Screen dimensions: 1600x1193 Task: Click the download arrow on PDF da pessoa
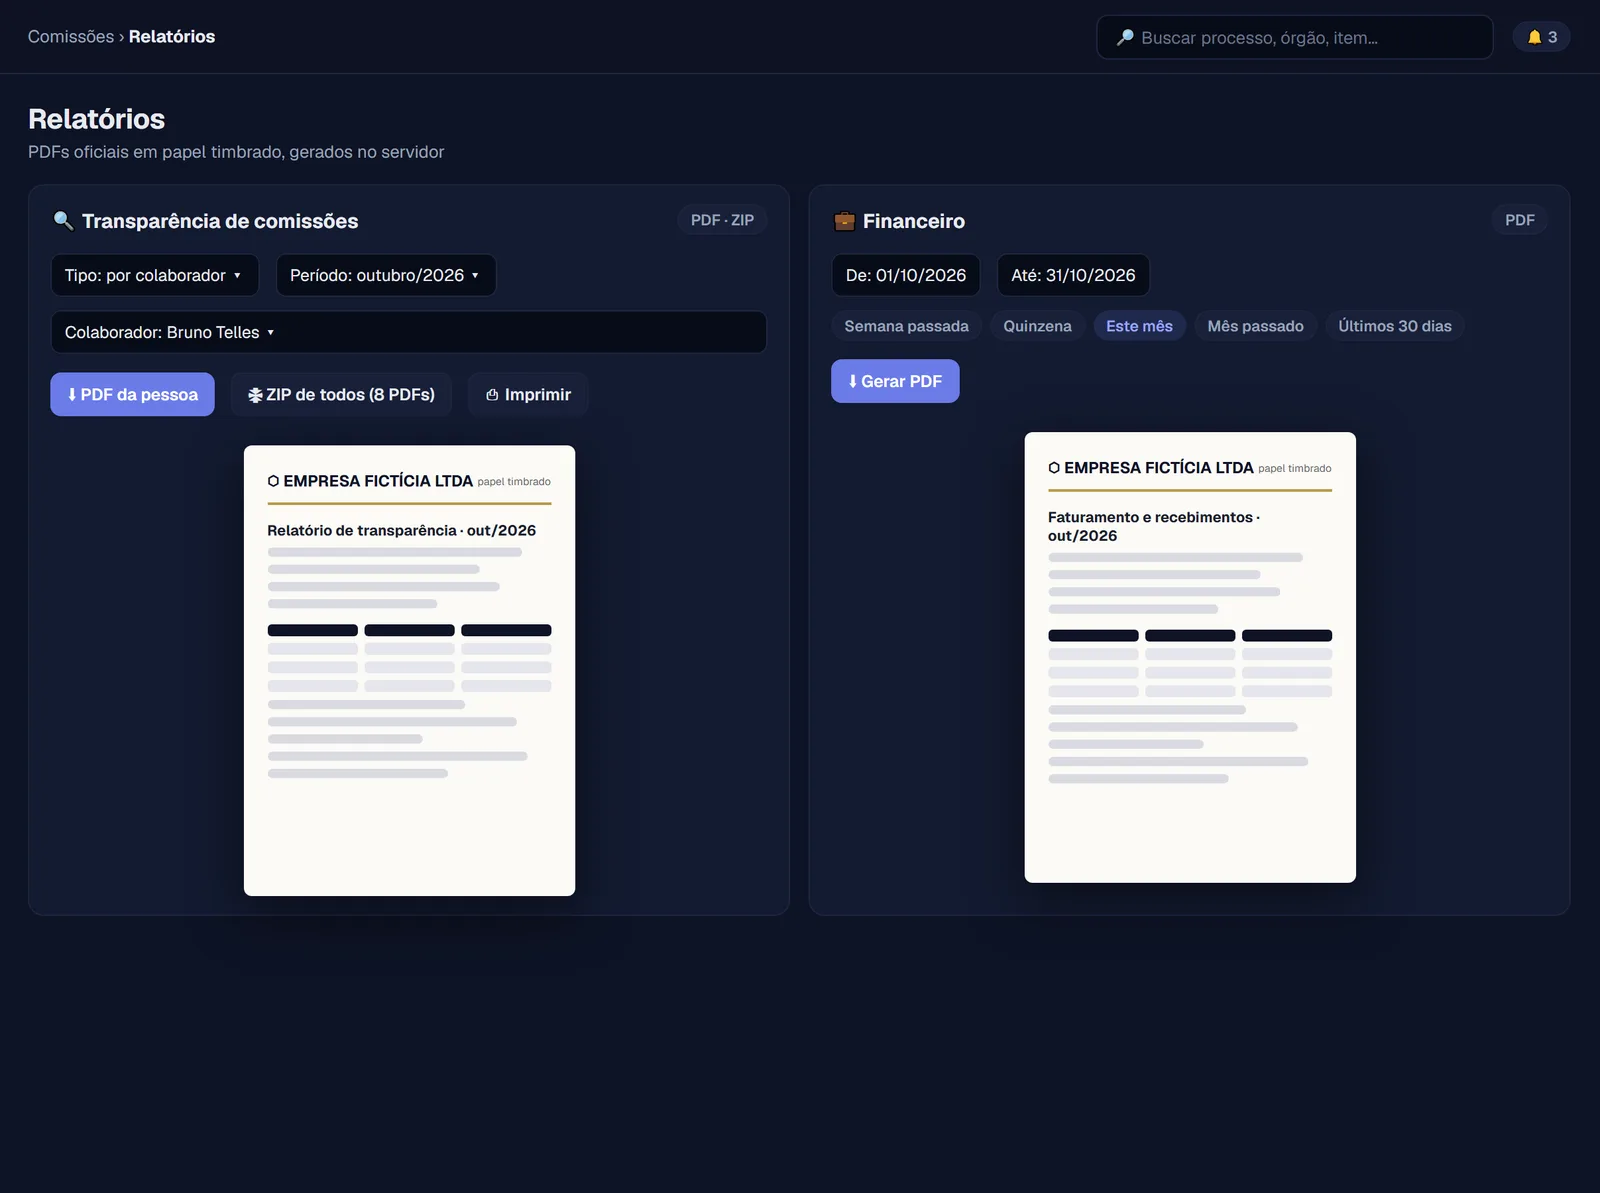(72, 395)
